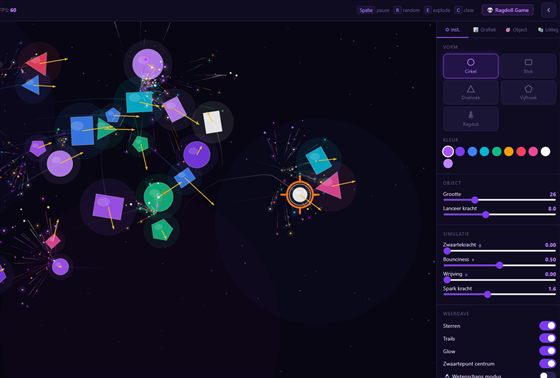Disable the Glow switch

coord(548,351)
